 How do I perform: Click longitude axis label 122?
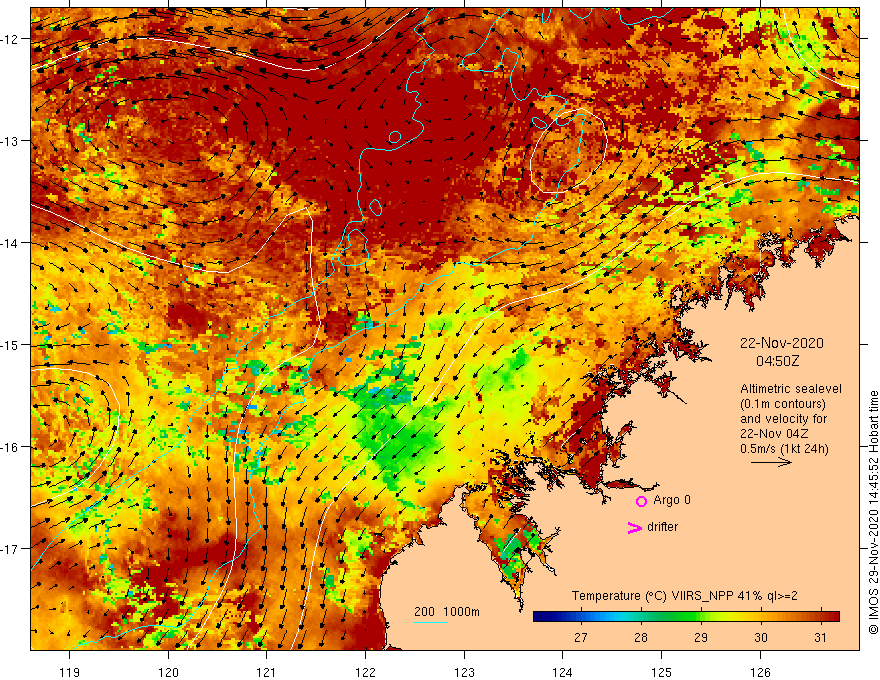coord(365,672)
